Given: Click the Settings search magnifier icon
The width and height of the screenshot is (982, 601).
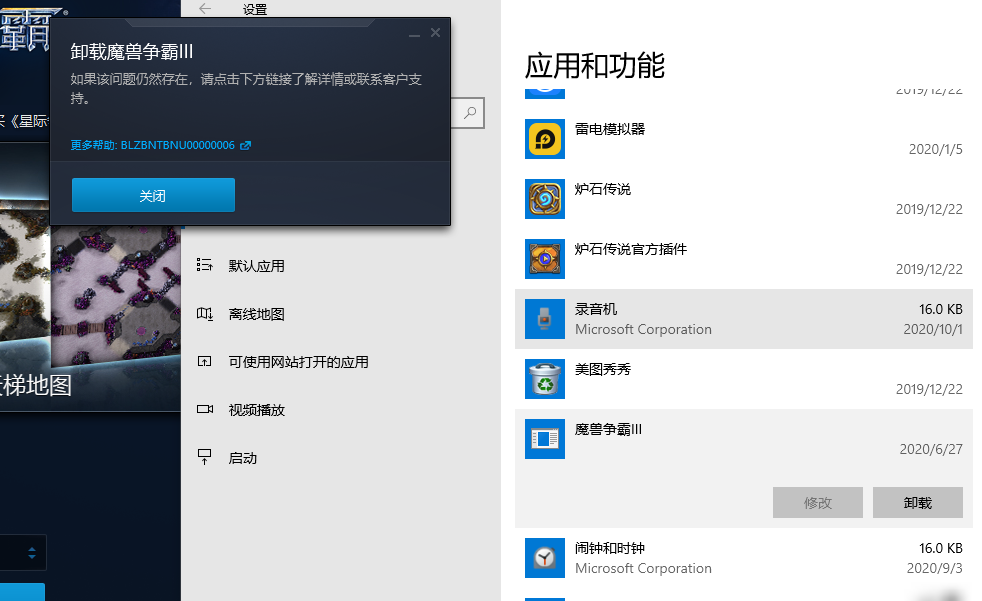Looking at the screenshot, I should pos(470,113).
